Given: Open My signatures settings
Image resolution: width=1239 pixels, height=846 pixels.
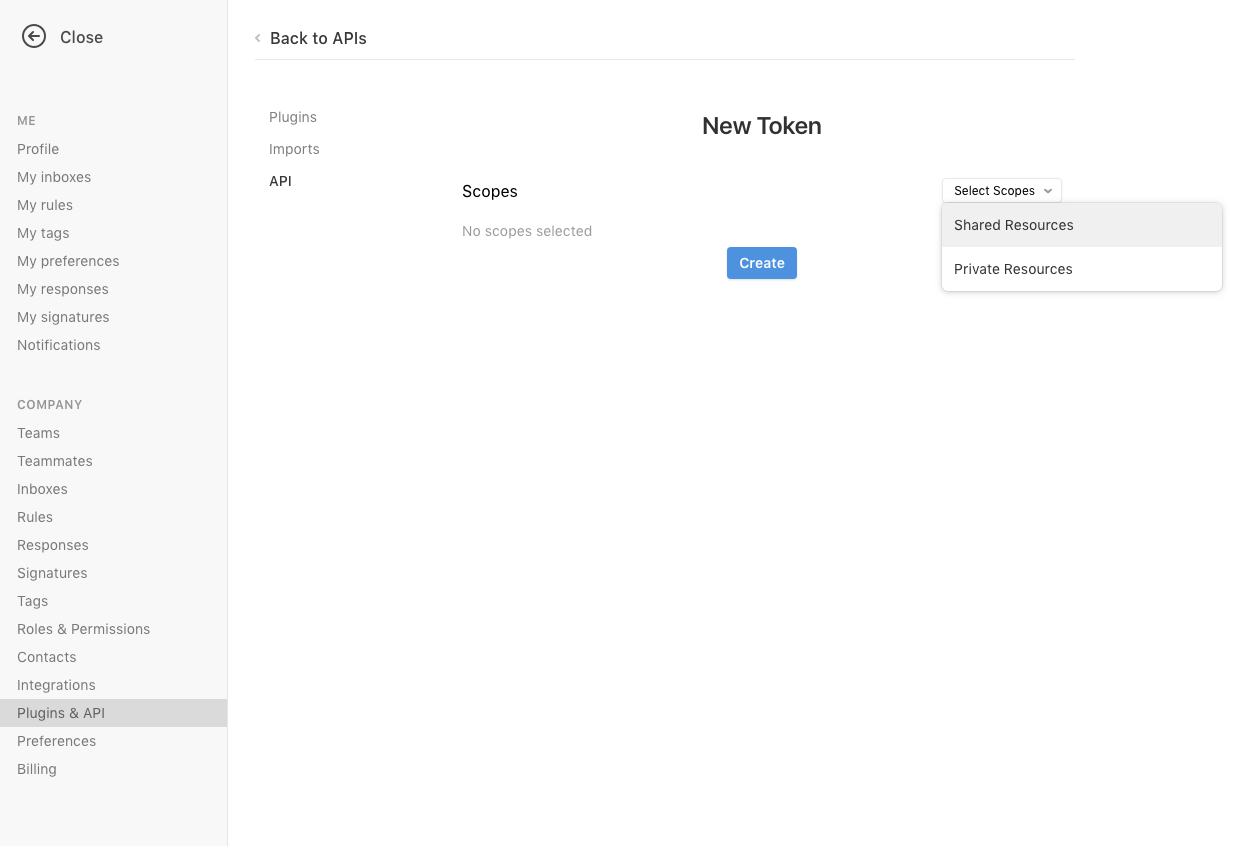Looking at the screenshot, I should [63, 316].
